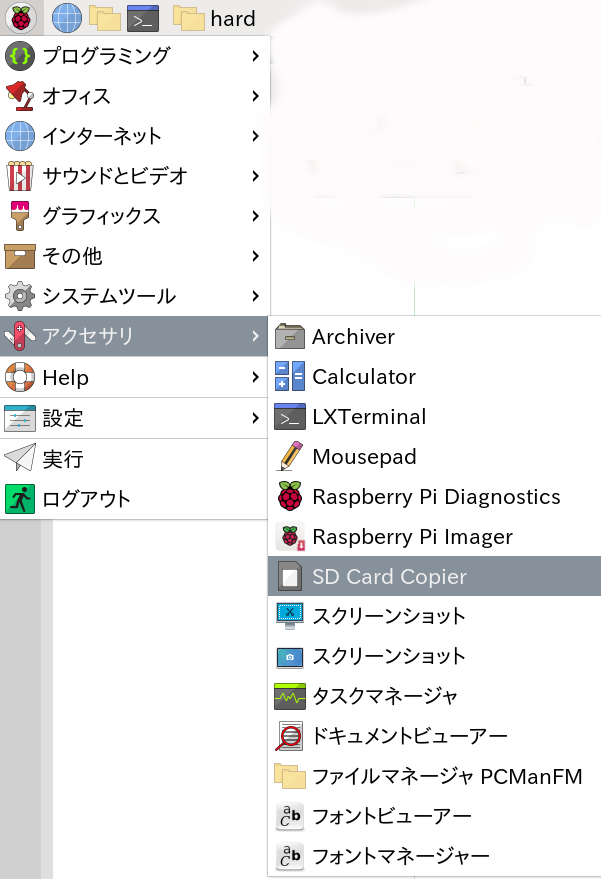The image size is (601, 879).
Task: Click the タスクマネージャ label text
Action: tap(385, 696)
